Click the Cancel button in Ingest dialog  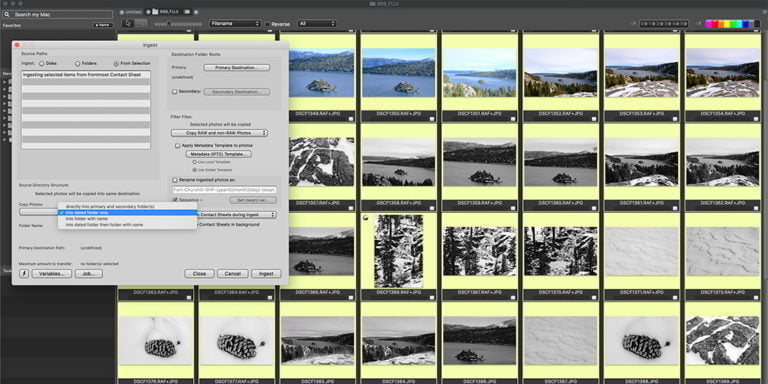[x=233, y=274]
